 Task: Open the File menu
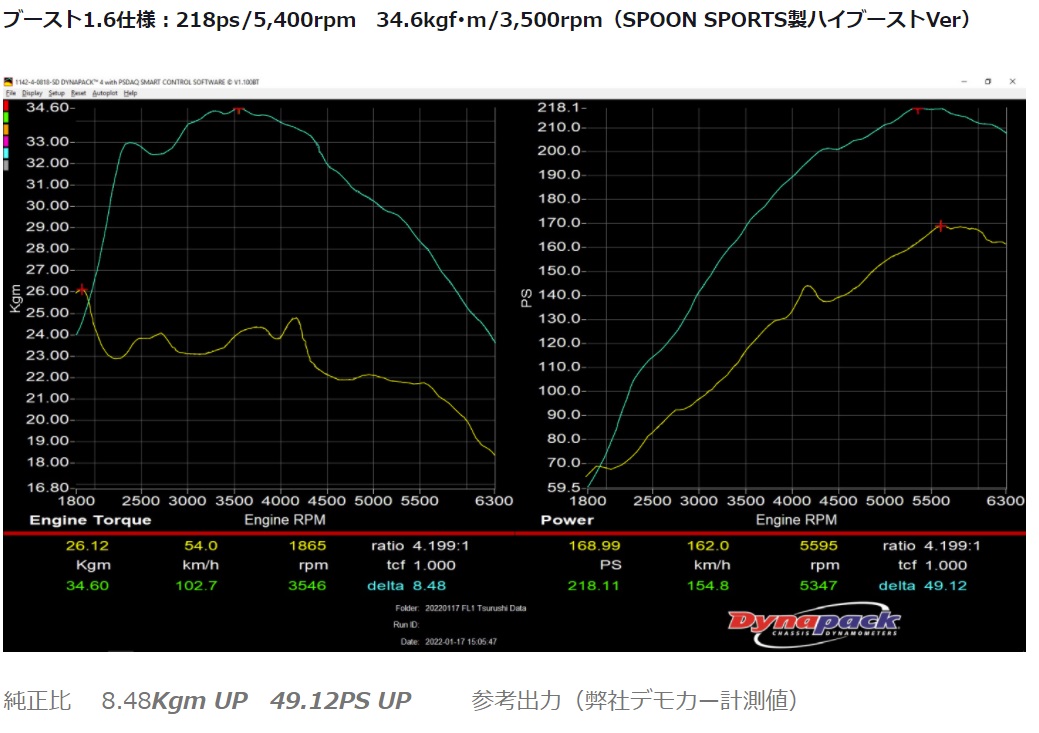[x=10, y=93]
